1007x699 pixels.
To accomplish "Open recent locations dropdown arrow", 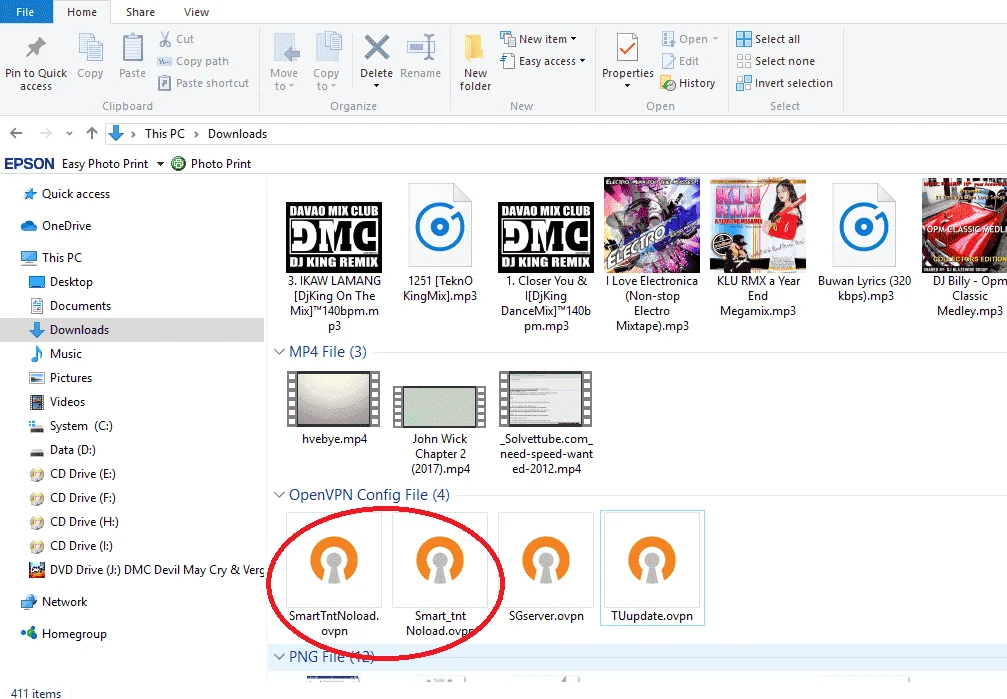I will click(x=69, y=134).
